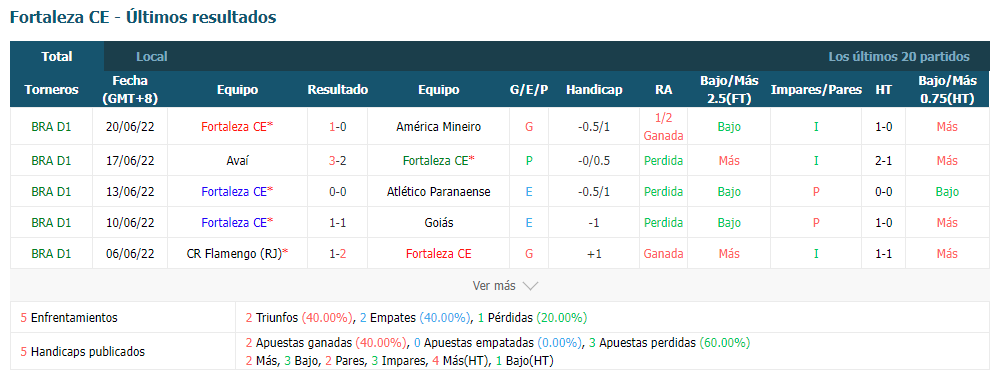
Task: Click the 1-1 result against Goiás
Action: 337,222
